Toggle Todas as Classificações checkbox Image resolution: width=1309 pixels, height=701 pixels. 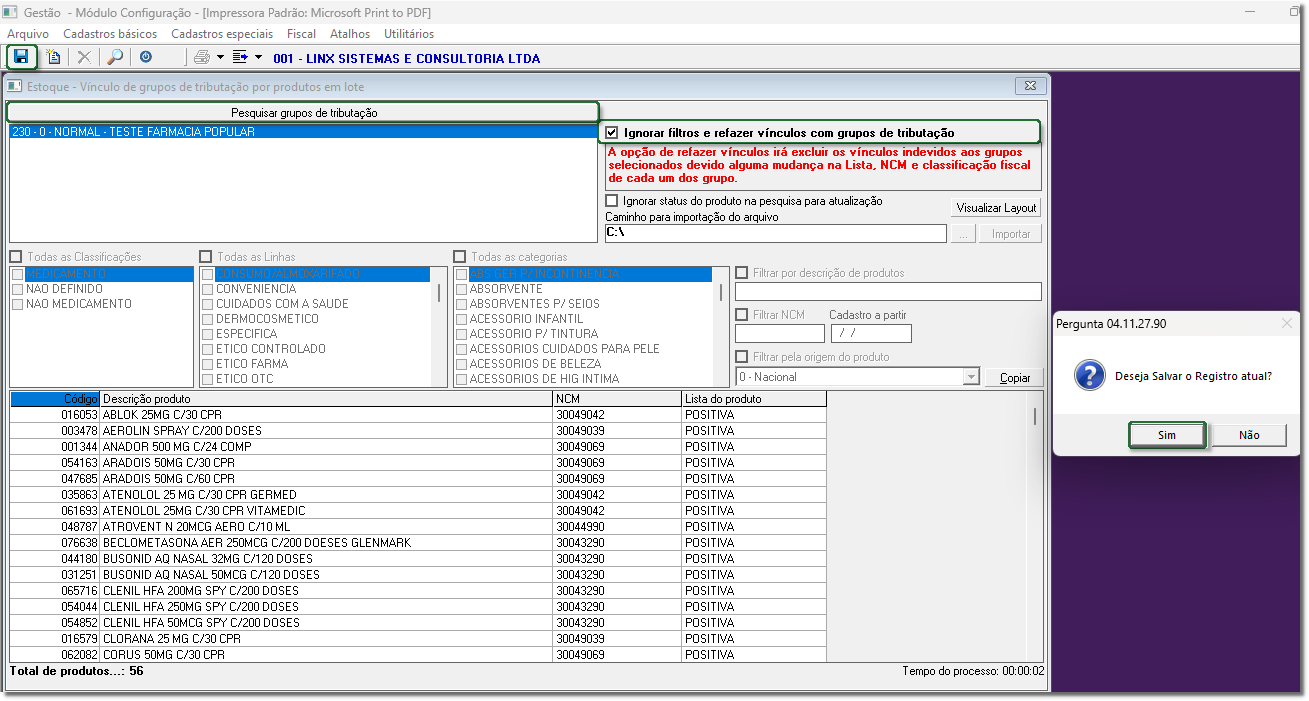click(x=16, y=257)
